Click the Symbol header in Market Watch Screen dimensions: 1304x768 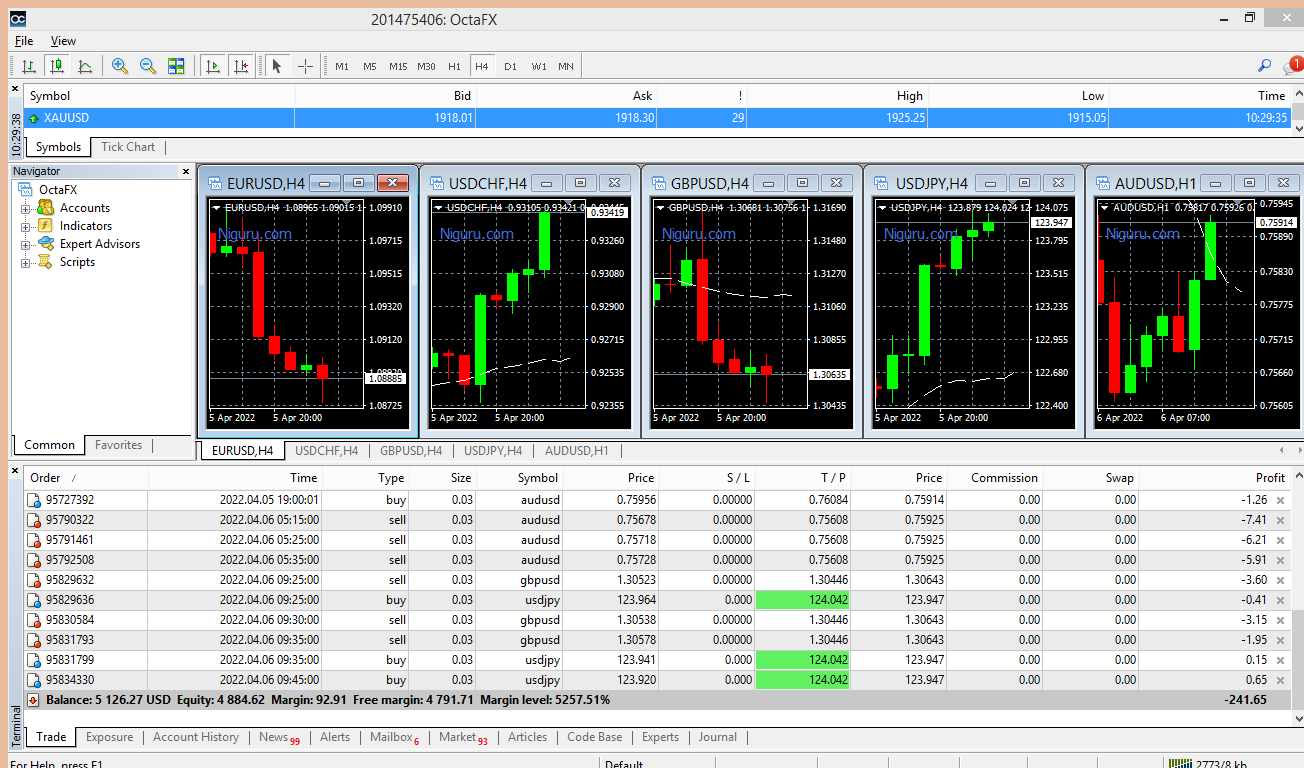point(159,96)
